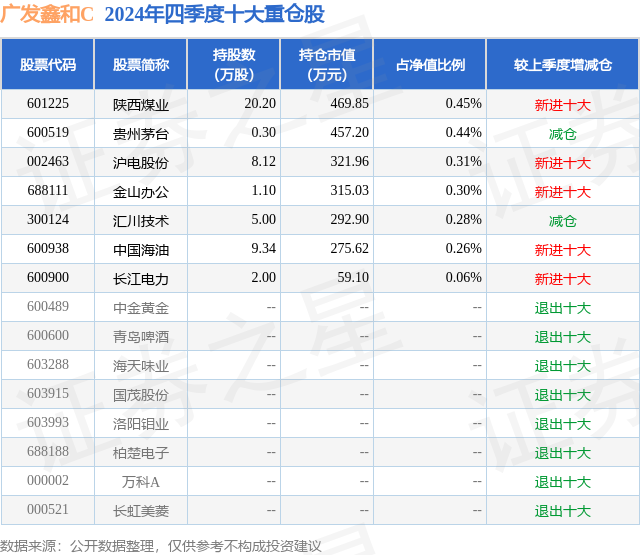Click stock code 603993
This screenshot has width=640, height=555.
tap(48, 422)
